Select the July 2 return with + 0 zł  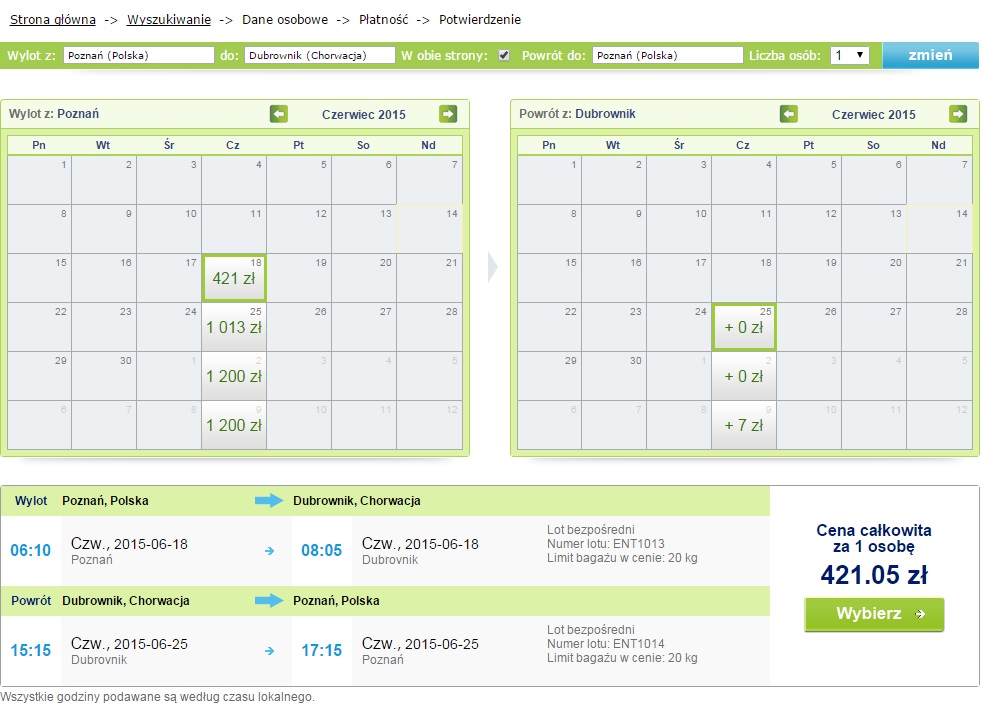click(744, 375)
